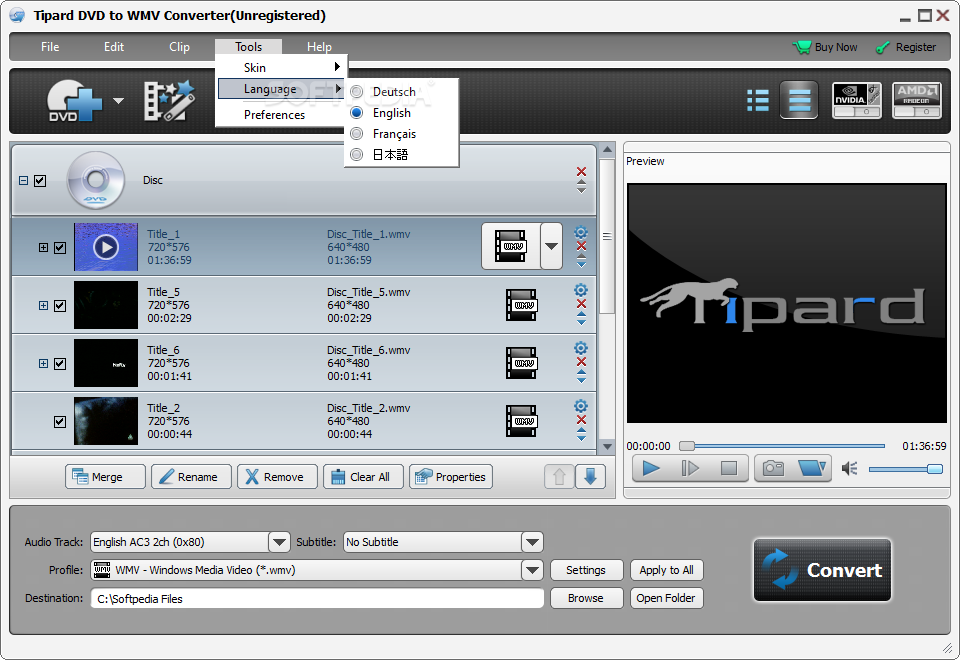Remove Title_2 with its red X

tap(581, 419)
